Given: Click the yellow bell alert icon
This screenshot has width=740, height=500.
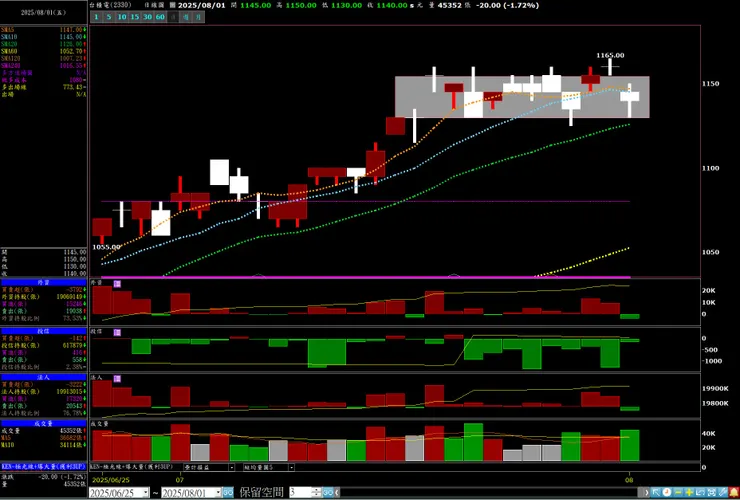Looking at the screenshot, I should click(734, 493).
